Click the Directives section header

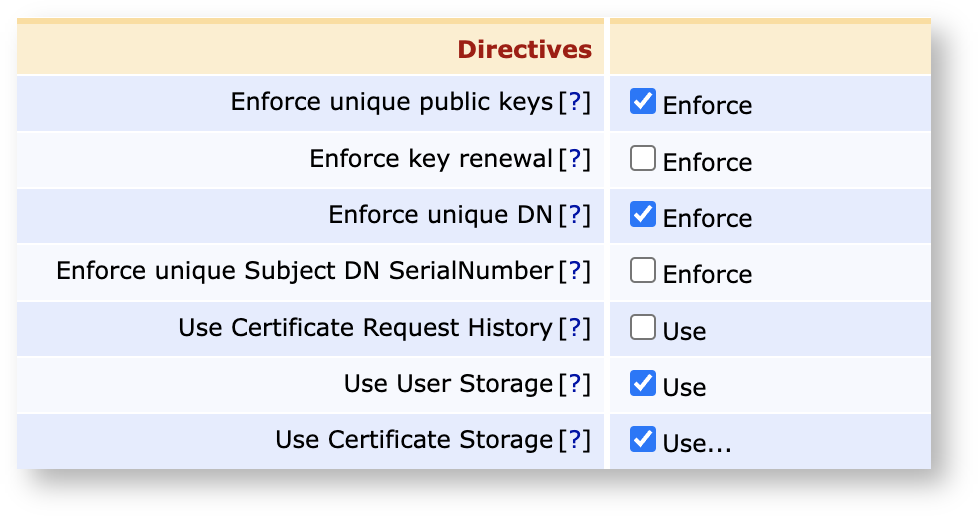click(524, 49)
